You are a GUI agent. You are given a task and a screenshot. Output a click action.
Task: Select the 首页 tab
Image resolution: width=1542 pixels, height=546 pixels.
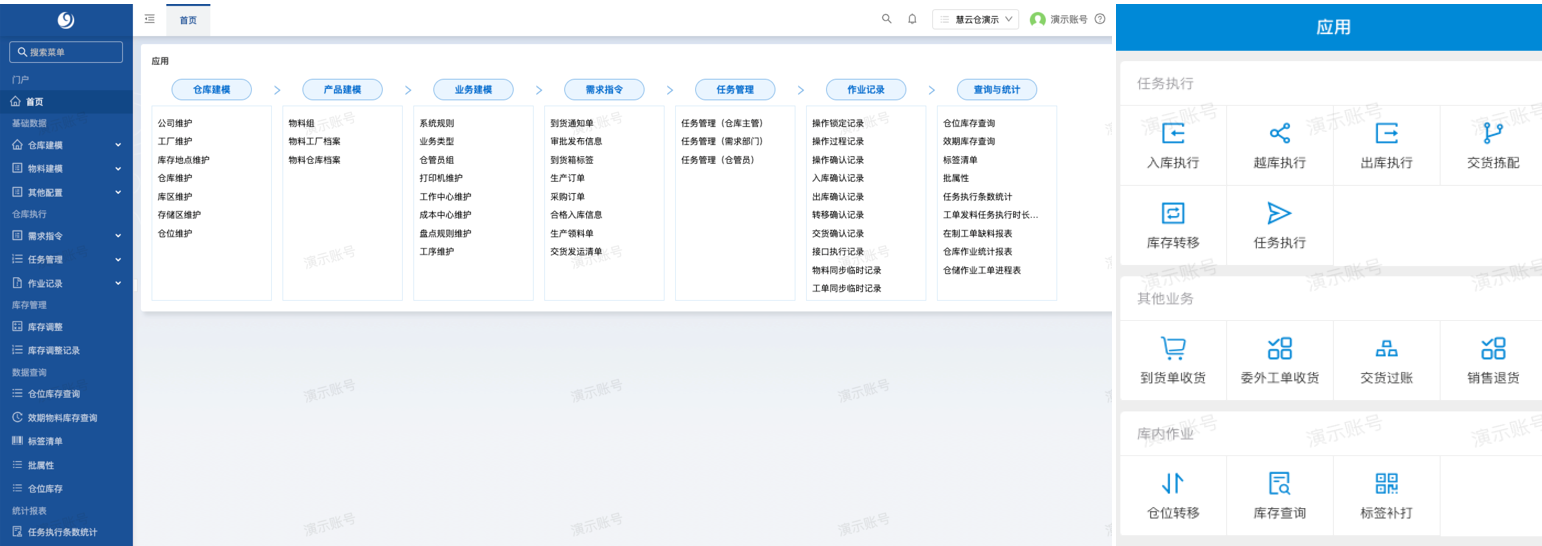pos(188,20)
